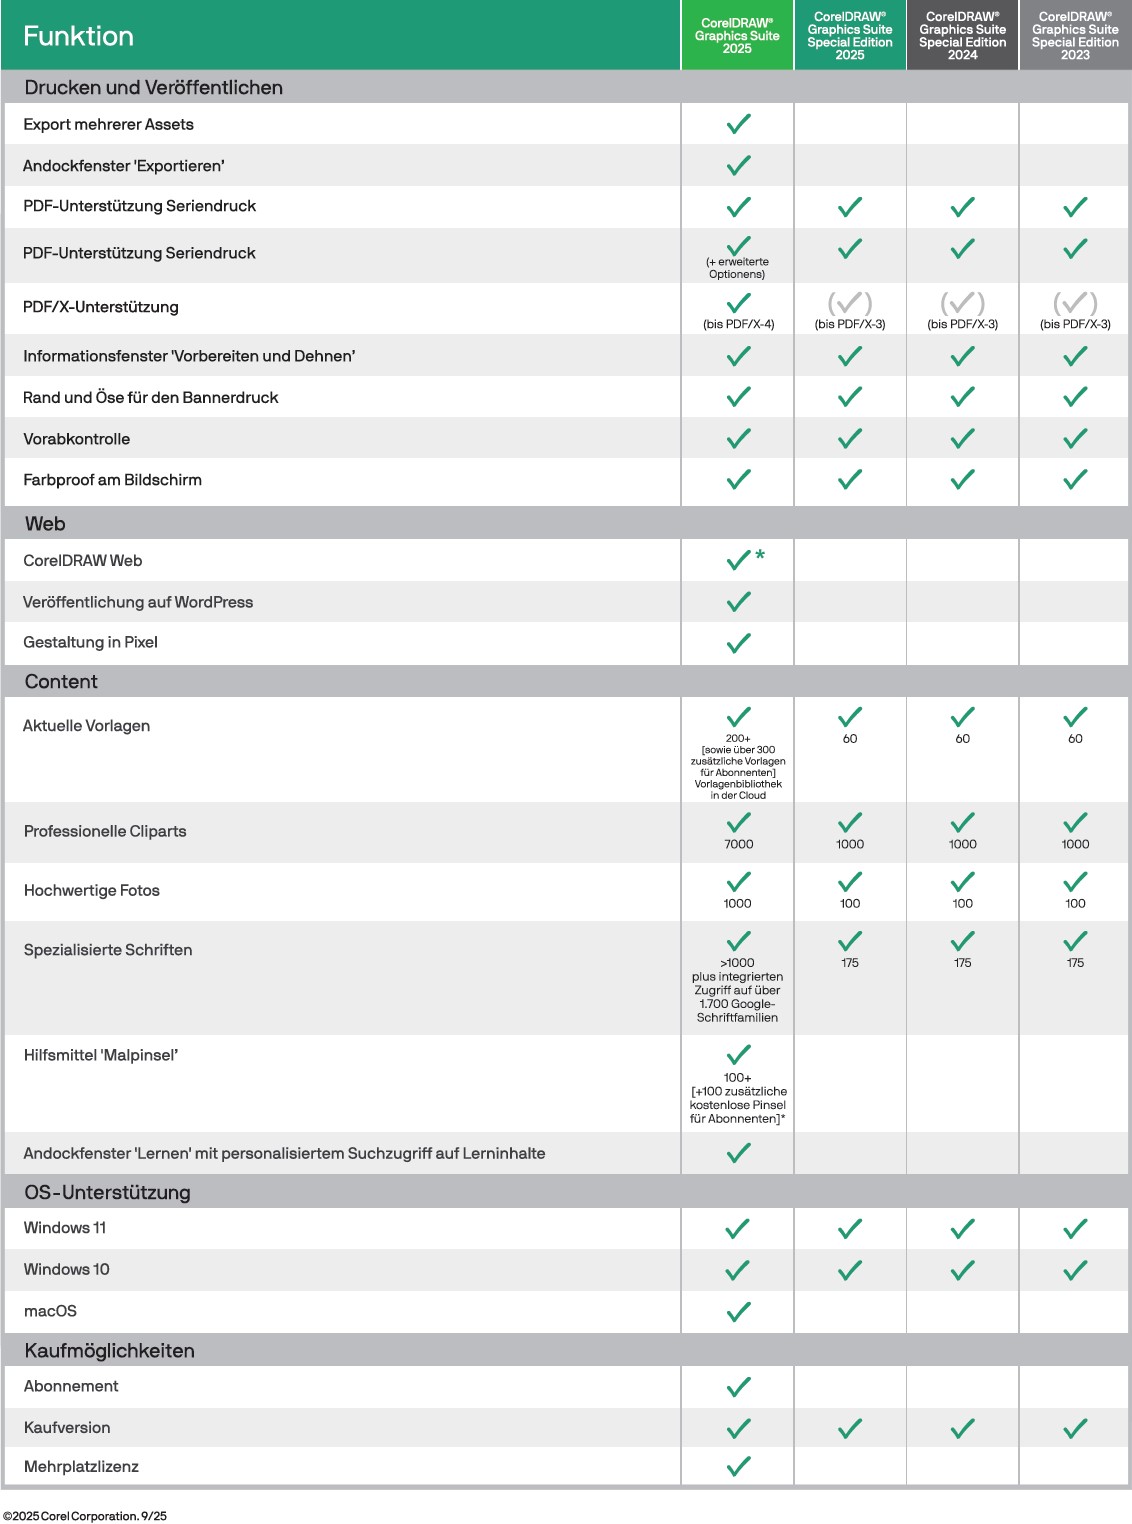
Task: Click the Andockfenster 'Exportieren' checkmark
Action: pos(738,165)
